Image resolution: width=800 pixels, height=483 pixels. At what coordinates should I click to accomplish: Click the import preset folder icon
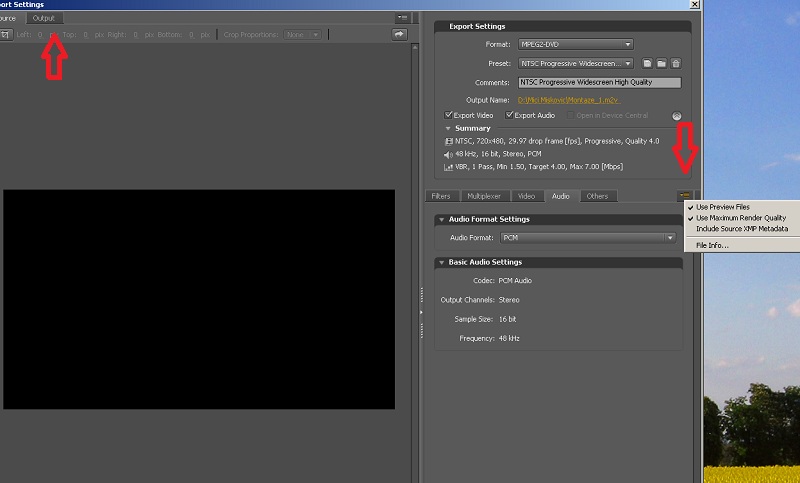(661, 63)
